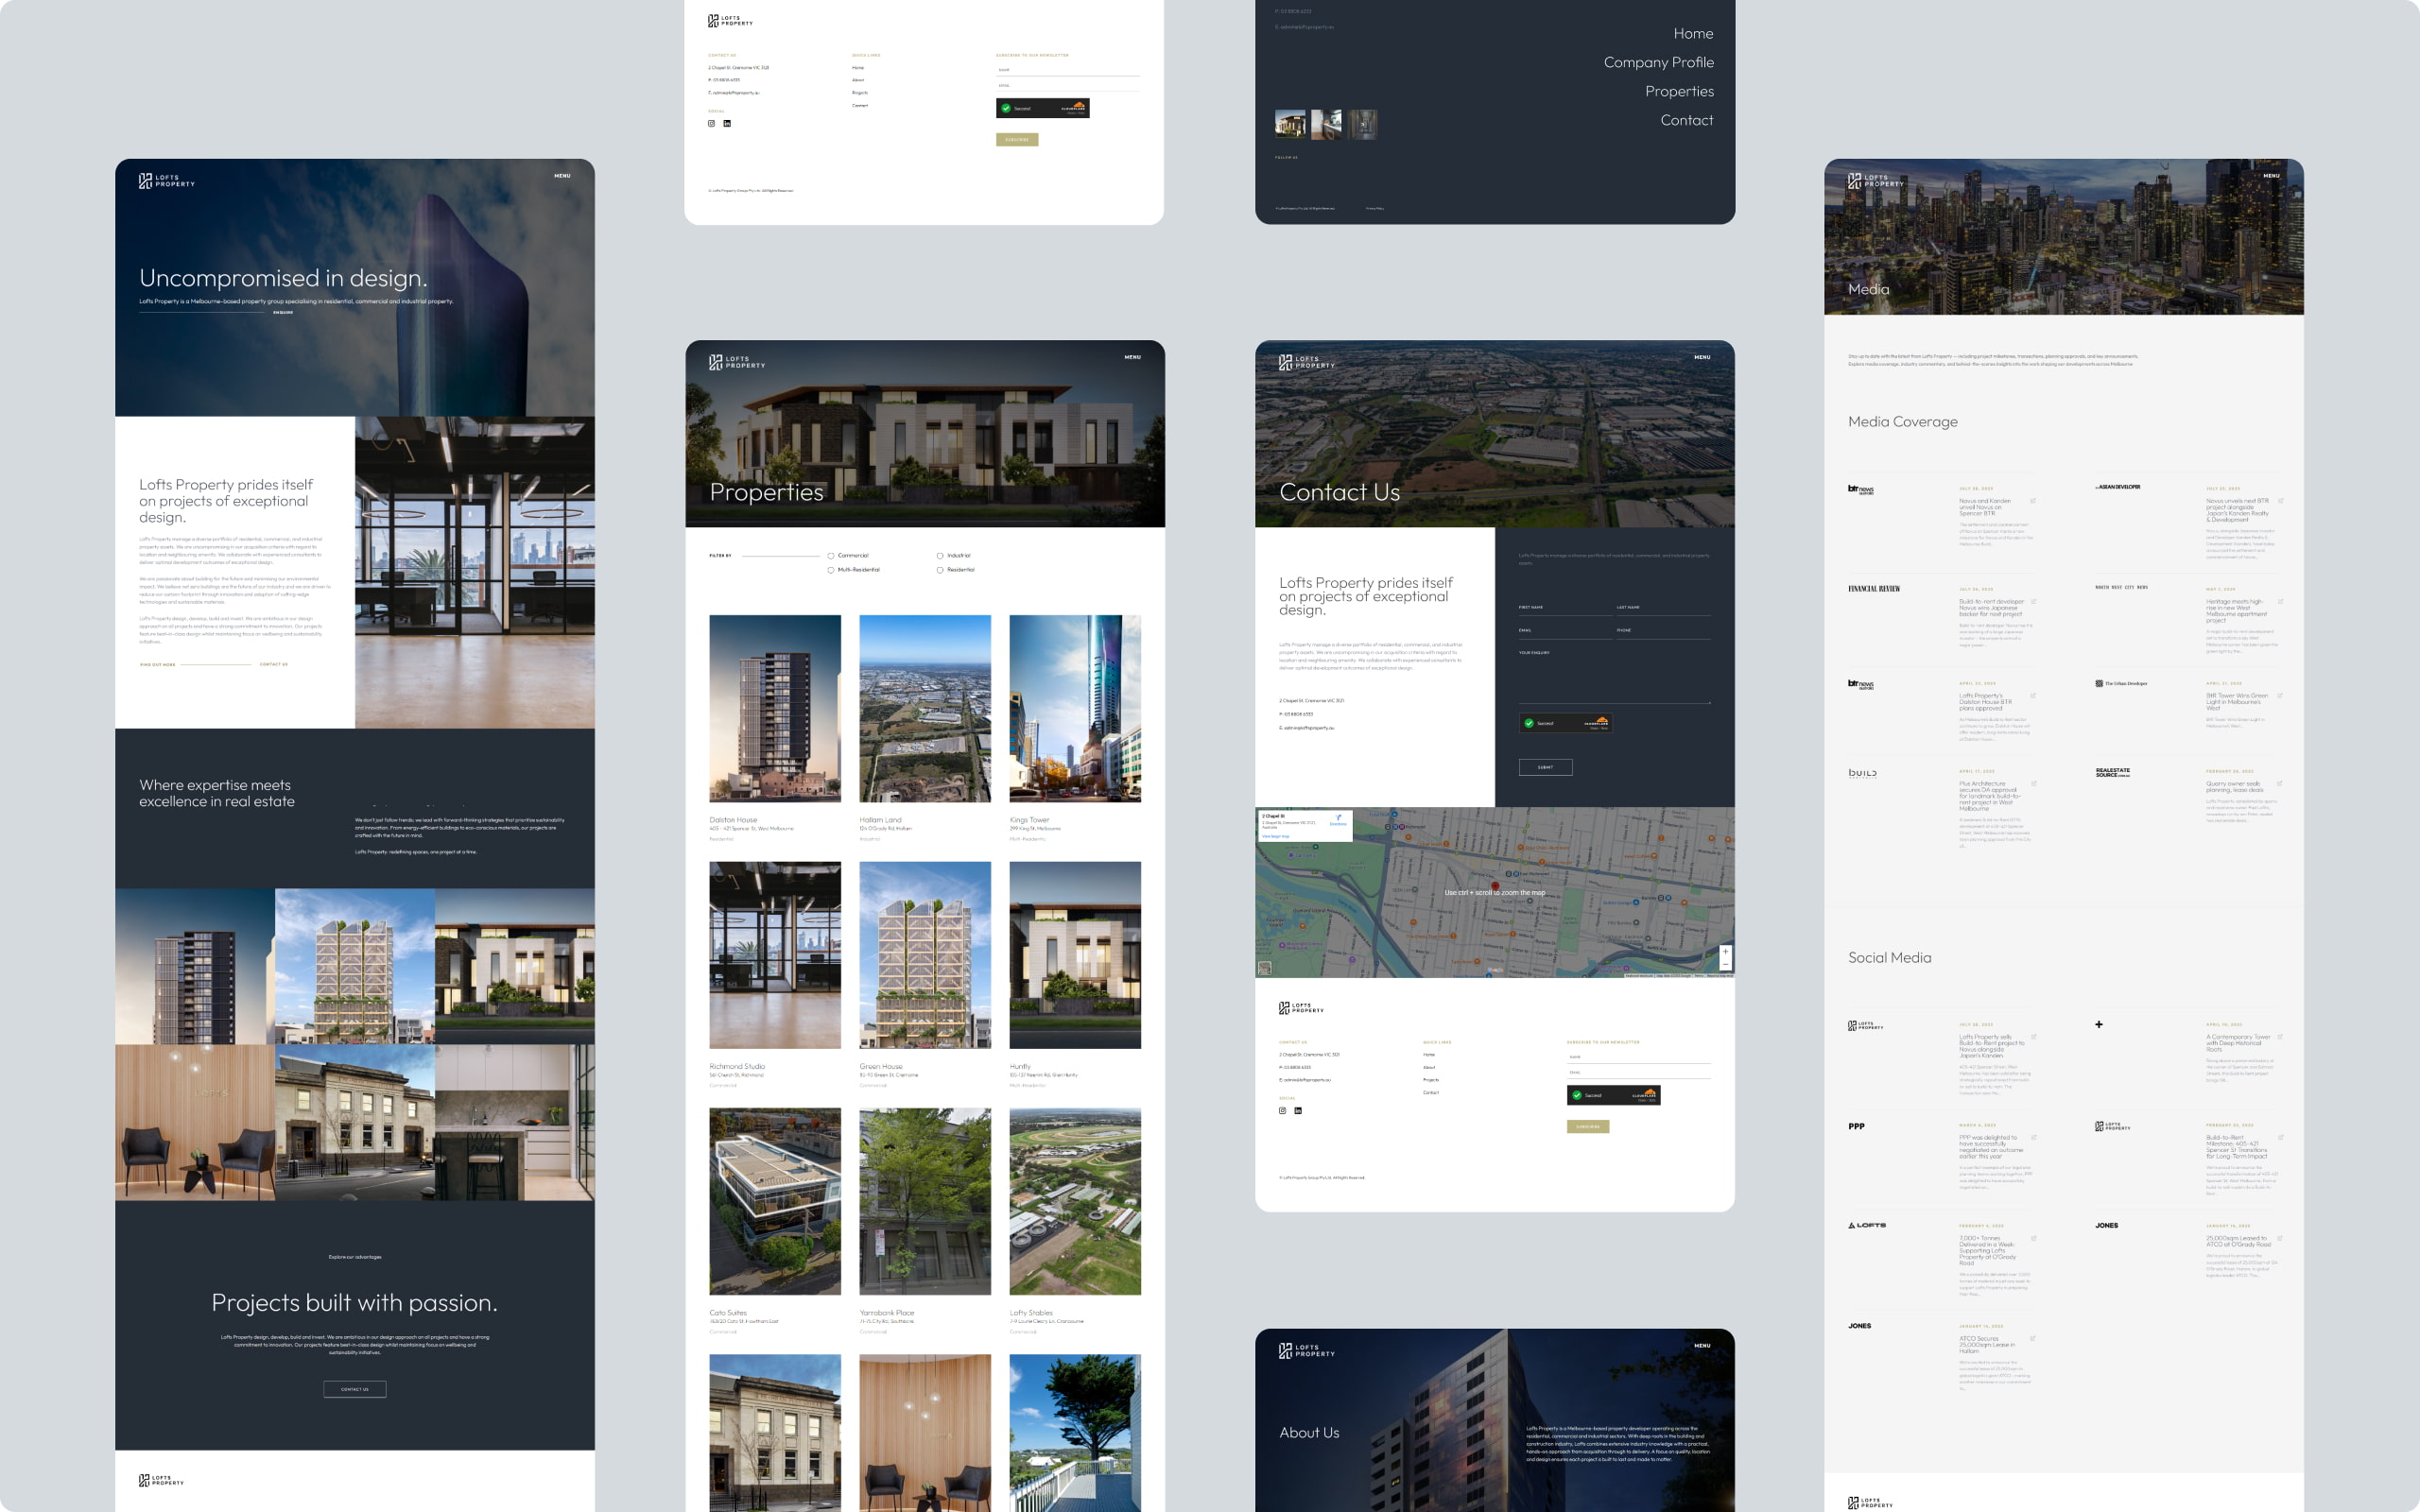Open Company Profile in the dark navigation menu
Image resolution: width=2420 pixels, height=1512 pixels.
pyautogui.click(x=1658, y=62)
